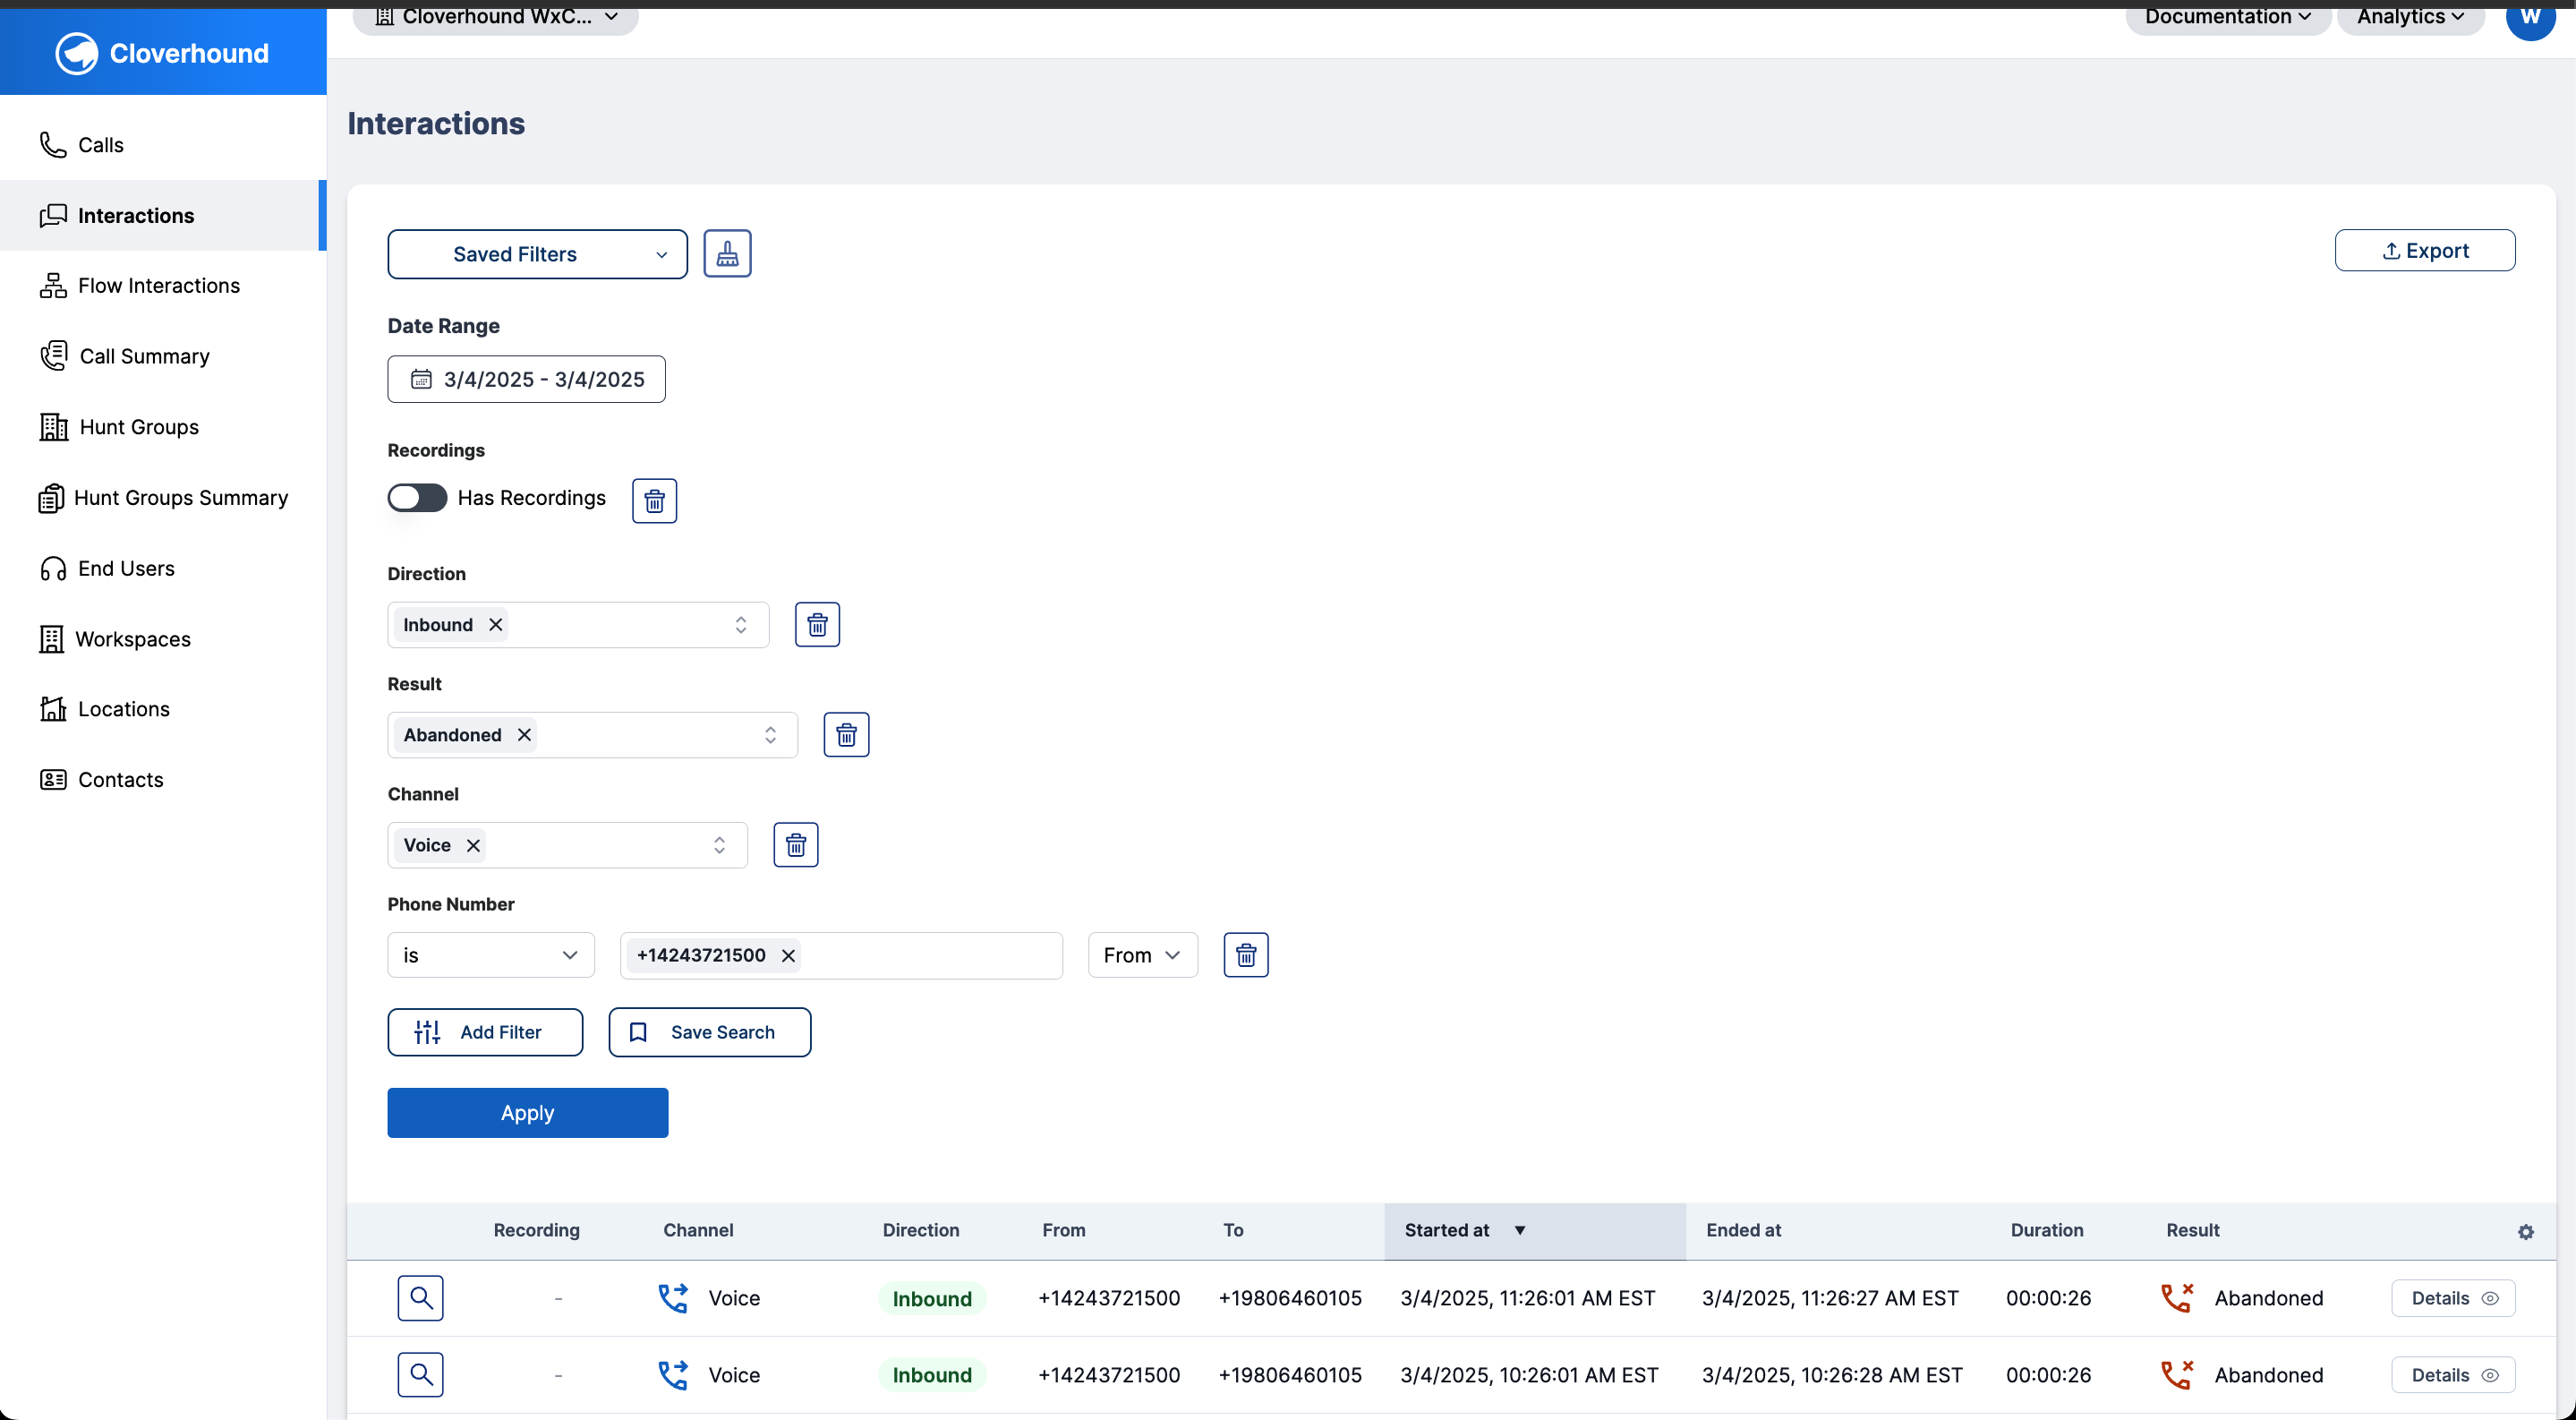Open the Documentation menu

click(2227, 16)
